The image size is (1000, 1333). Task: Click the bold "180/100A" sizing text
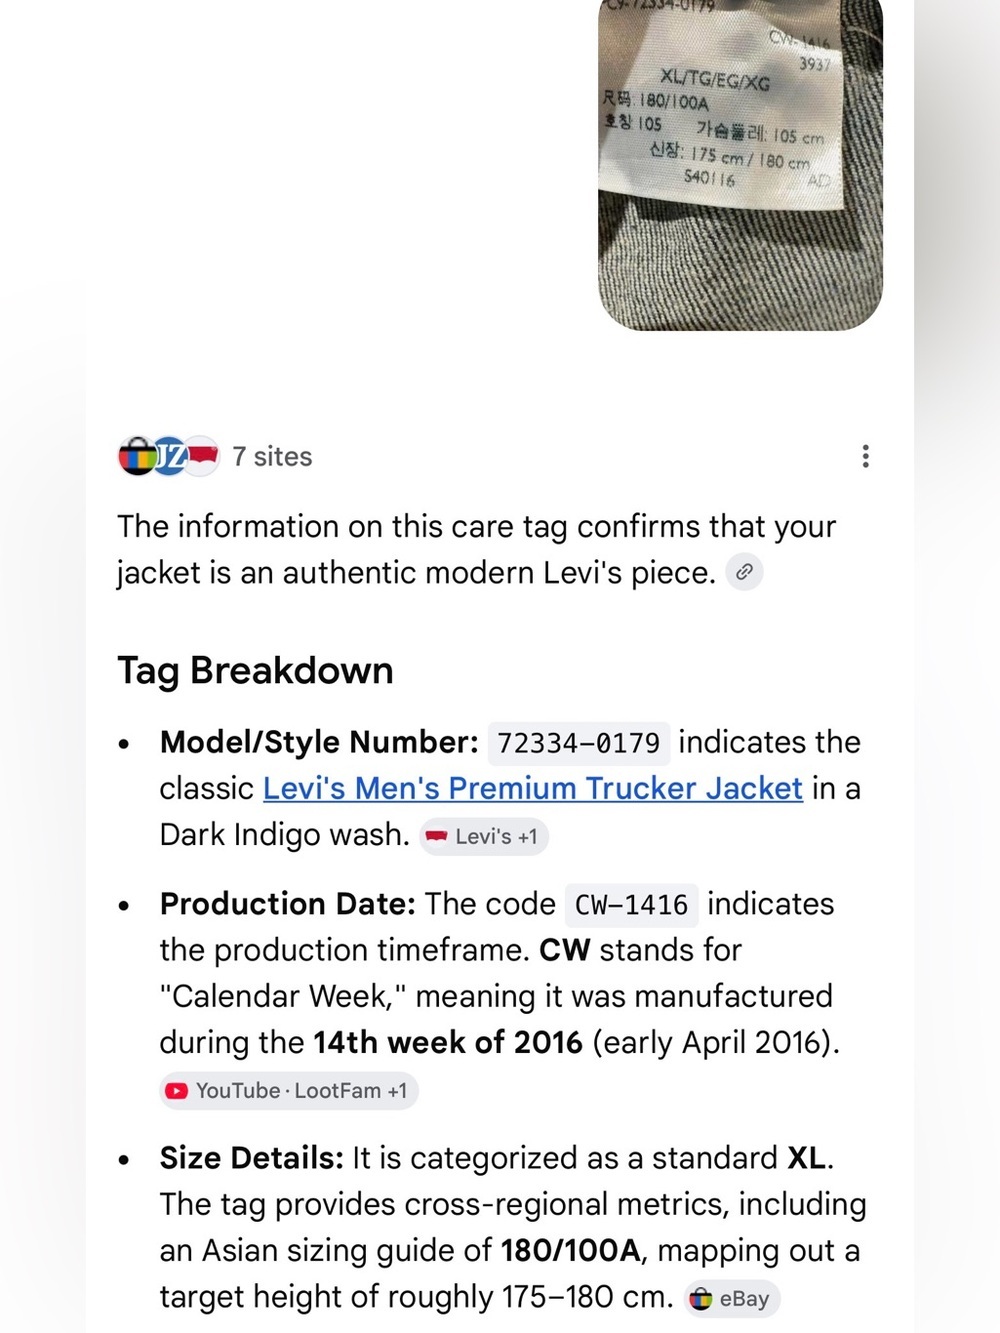[x=570, y=1251]
